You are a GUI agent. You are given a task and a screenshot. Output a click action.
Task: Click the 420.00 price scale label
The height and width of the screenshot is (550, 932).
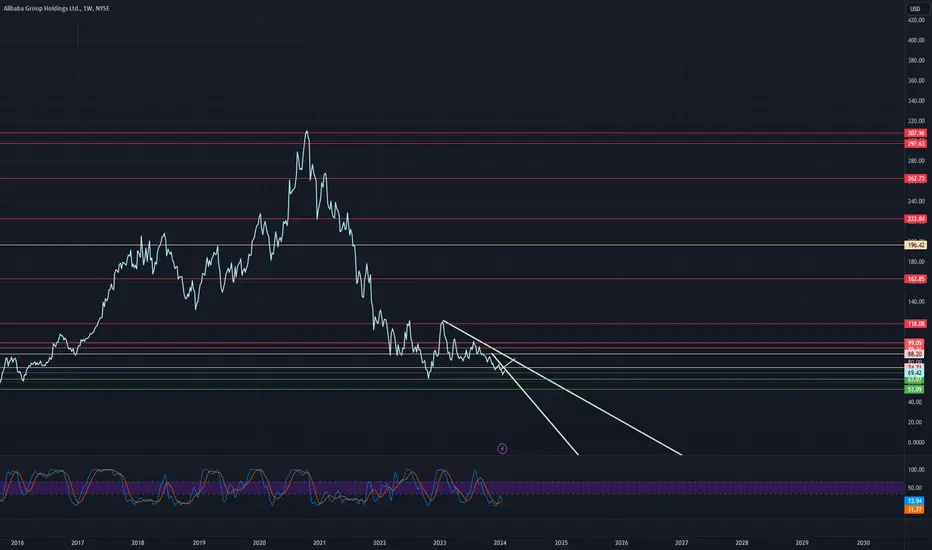(x=916, y=20)
